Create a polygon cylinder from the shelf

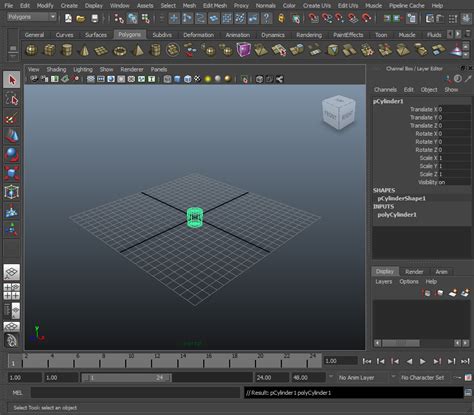[67, 50]
